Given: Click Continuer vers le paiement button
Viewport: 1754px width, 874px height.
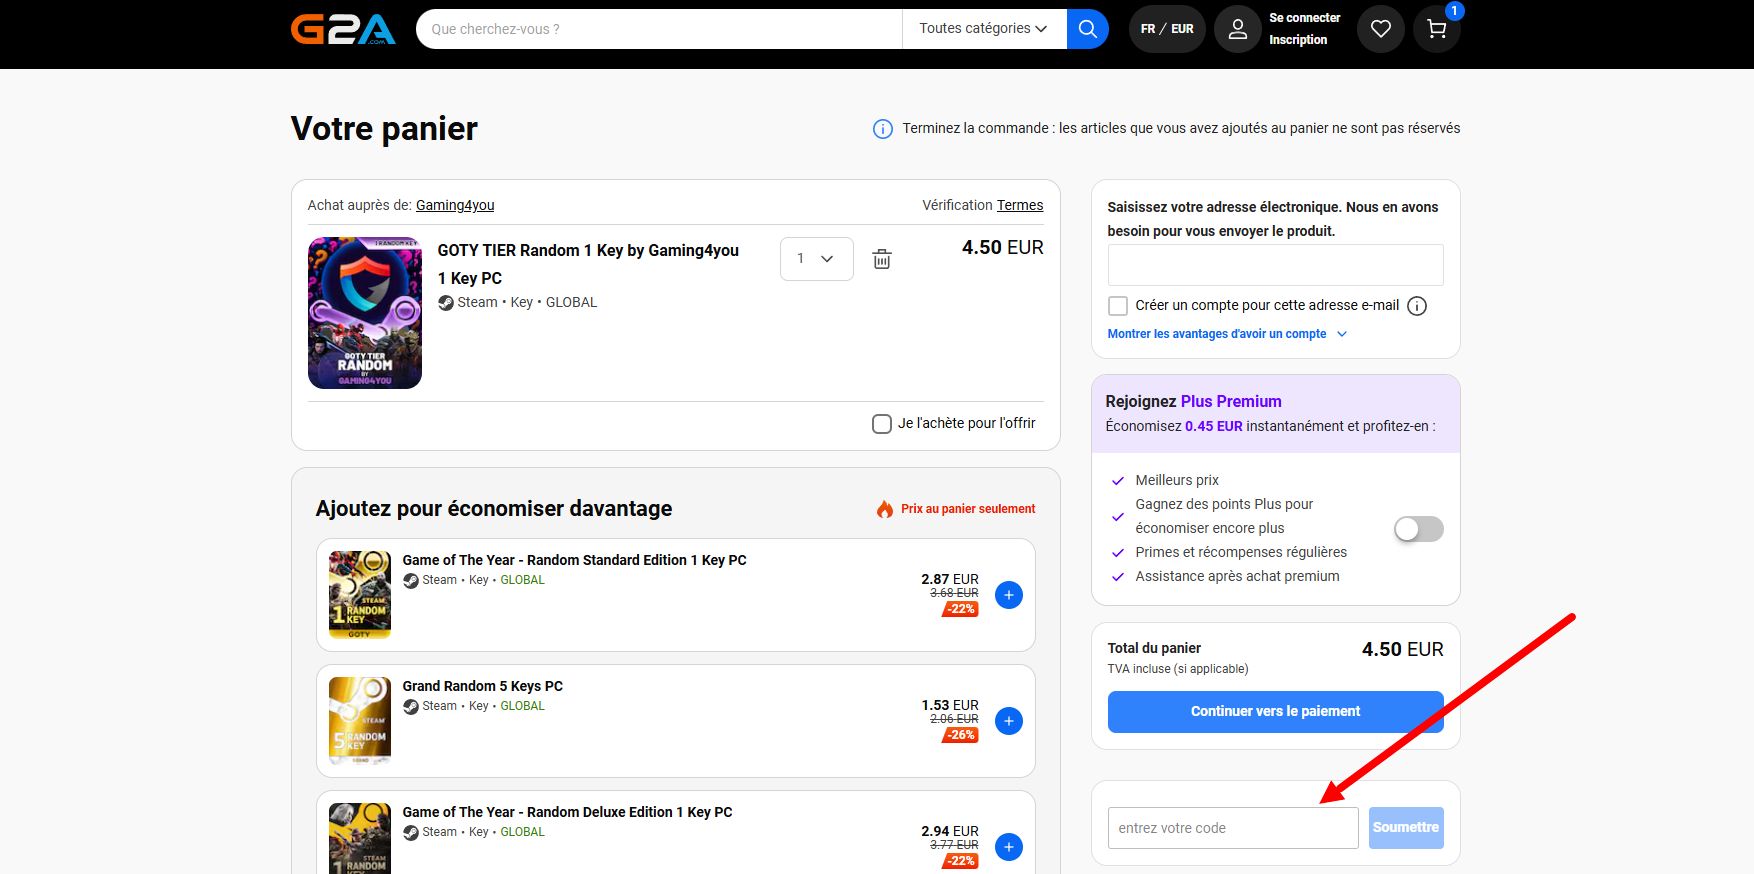Looking at the screenshot, I should pos(1276,712).
